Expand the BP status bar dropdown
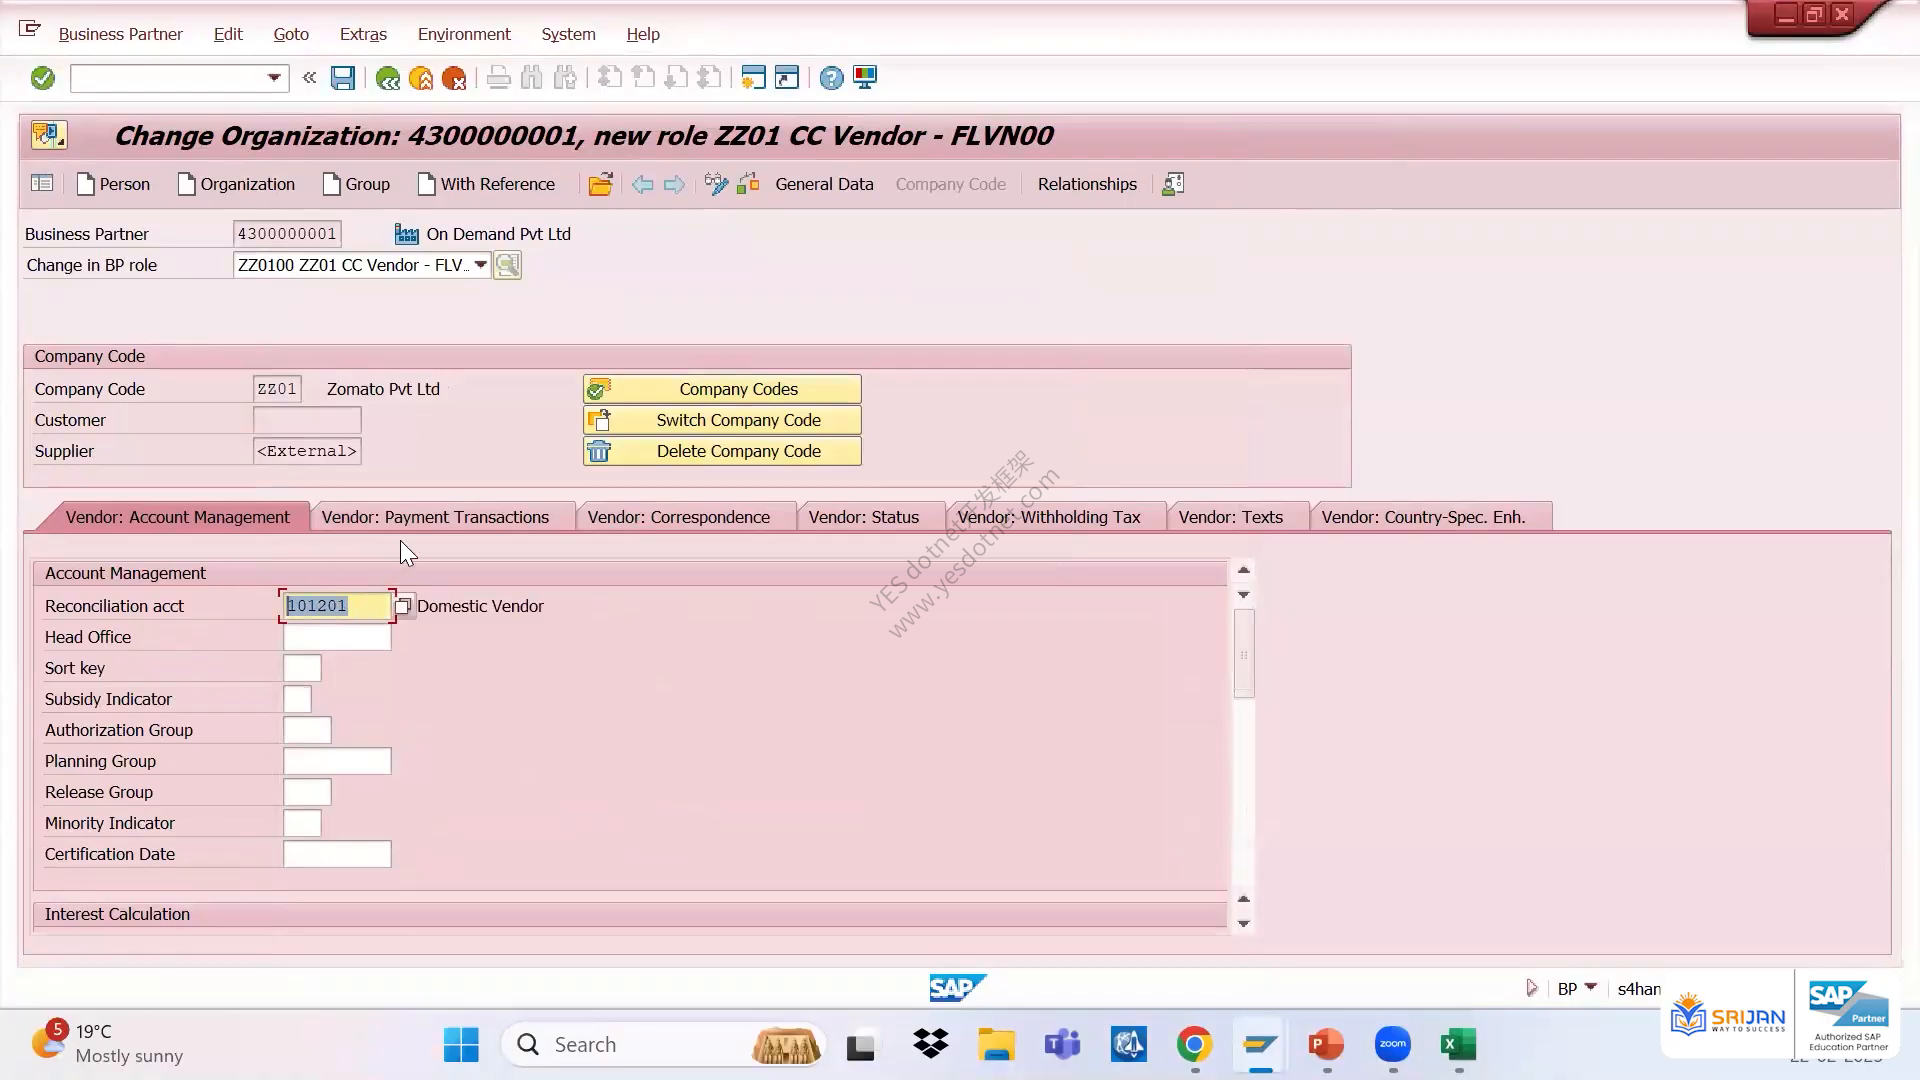 [x=1591, y=988]
